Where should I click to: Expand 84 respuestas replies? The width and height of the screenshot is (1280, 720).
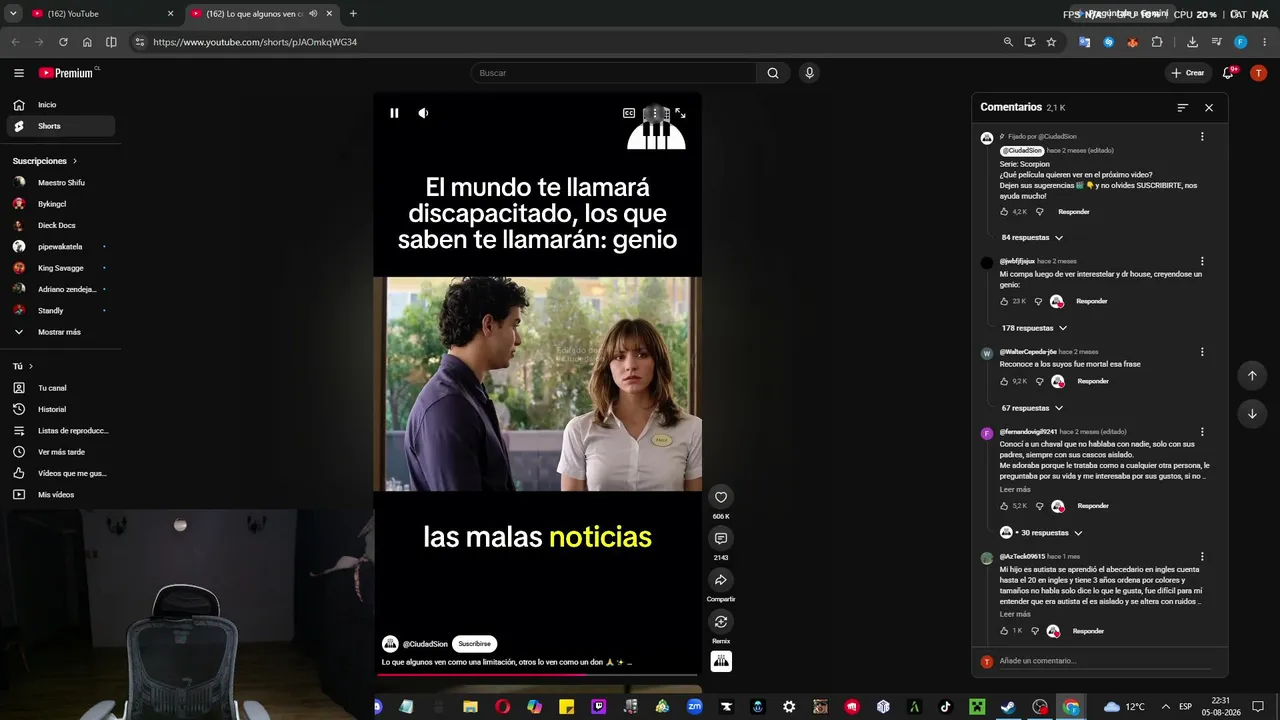tap(1033, 238)
